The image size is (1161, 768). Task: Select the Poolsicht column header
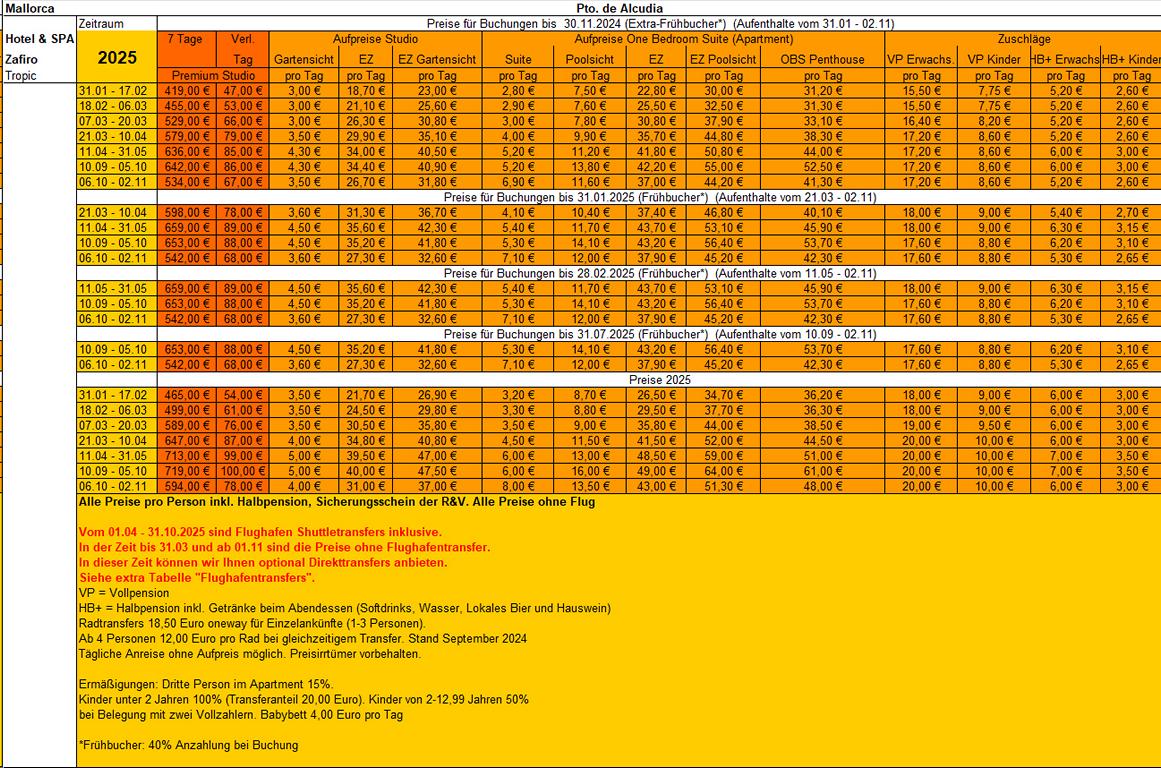tap(589, 59)
